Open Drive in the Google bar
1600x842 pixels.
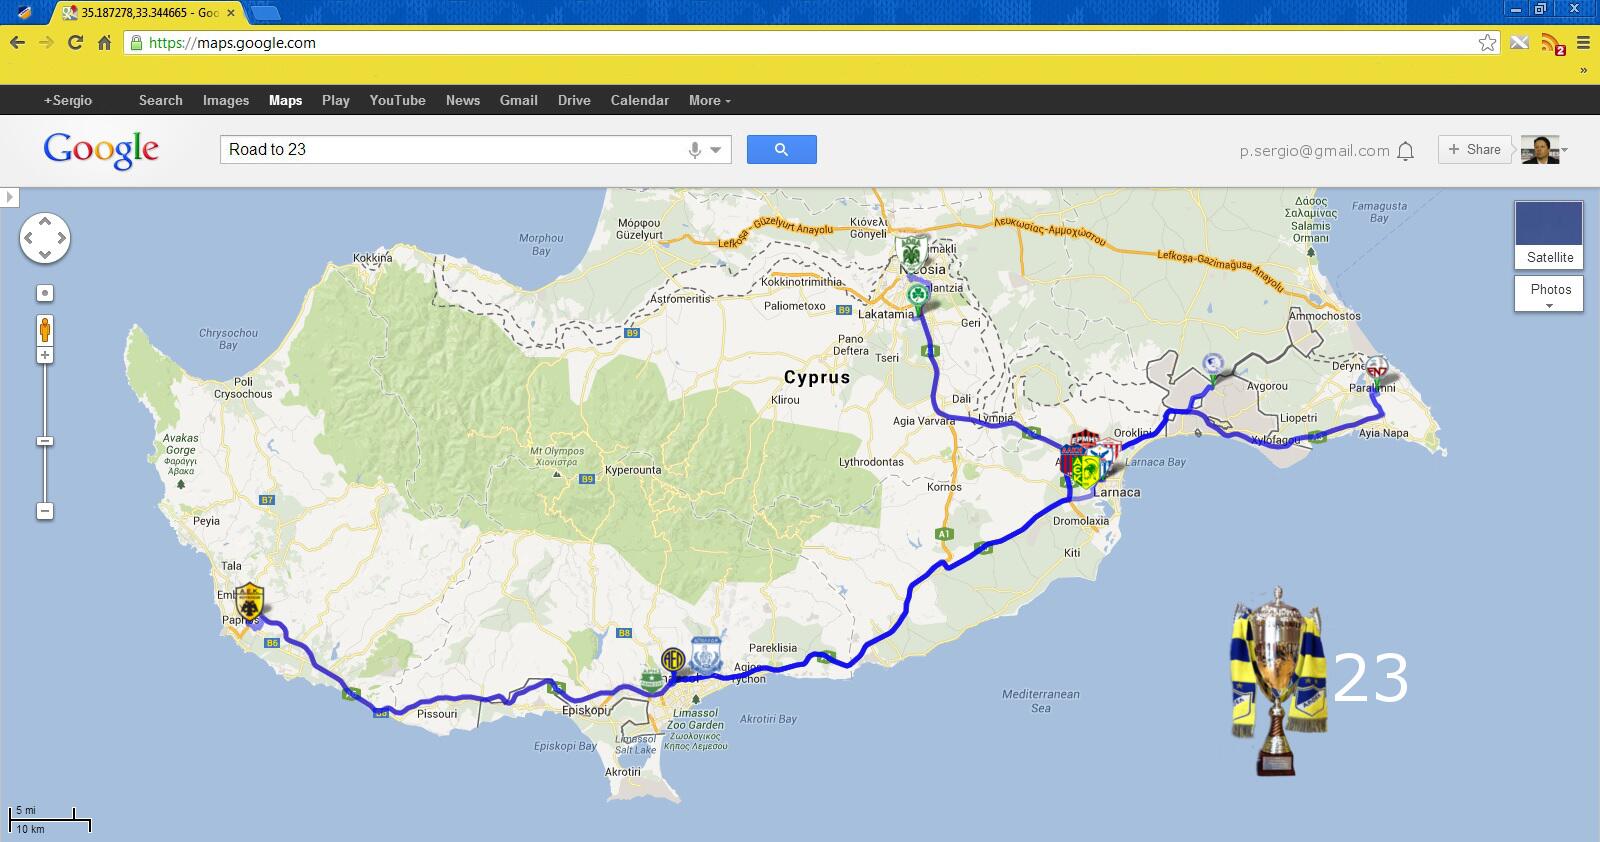point(574,100)
